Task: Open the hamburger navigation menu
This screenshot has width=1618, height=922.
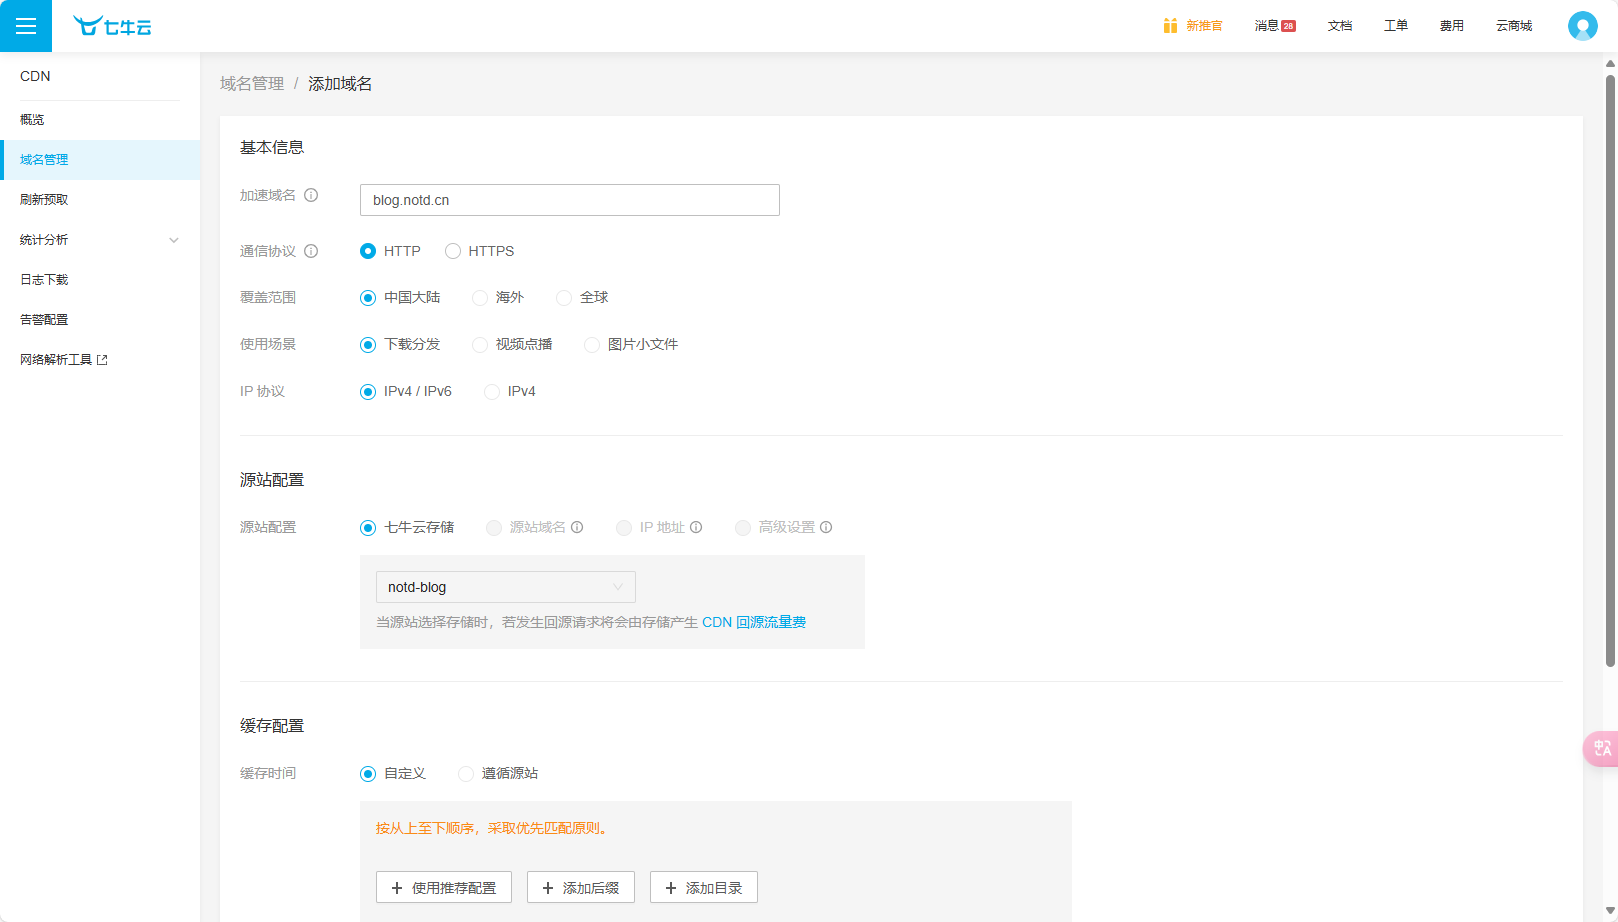Action: 26,26
